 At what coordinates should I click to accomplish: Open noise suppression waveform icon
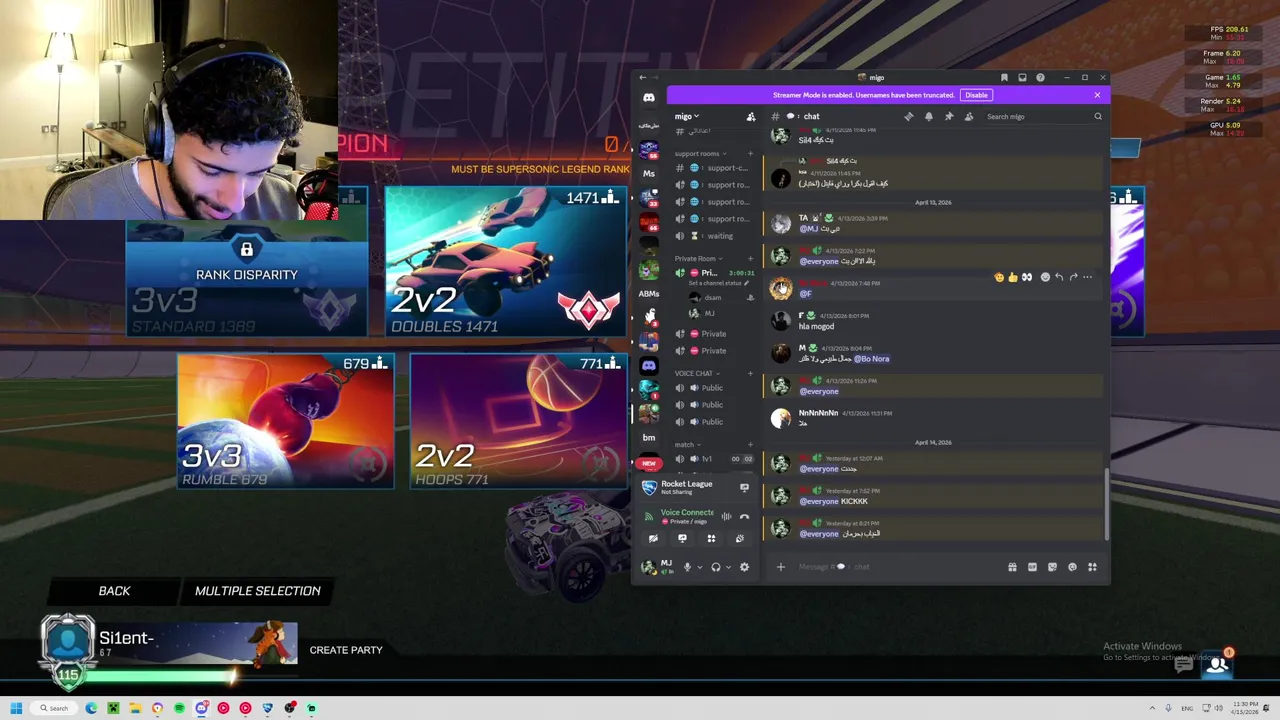click(726, 517)
